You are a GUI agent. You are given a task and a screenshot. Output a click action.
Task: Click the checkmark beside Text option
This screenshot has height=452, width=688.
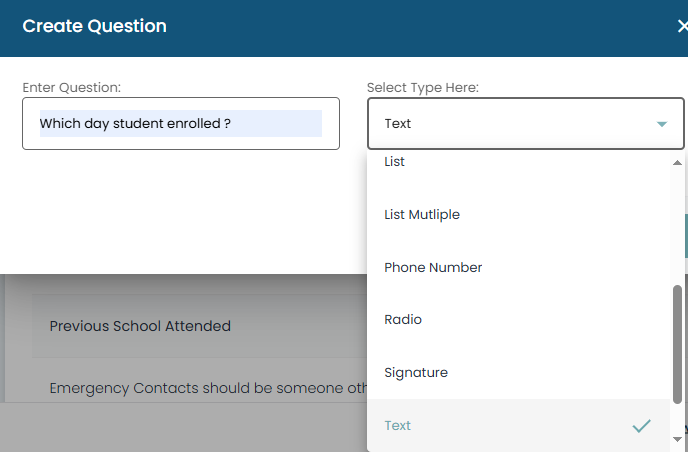point(641,426)
